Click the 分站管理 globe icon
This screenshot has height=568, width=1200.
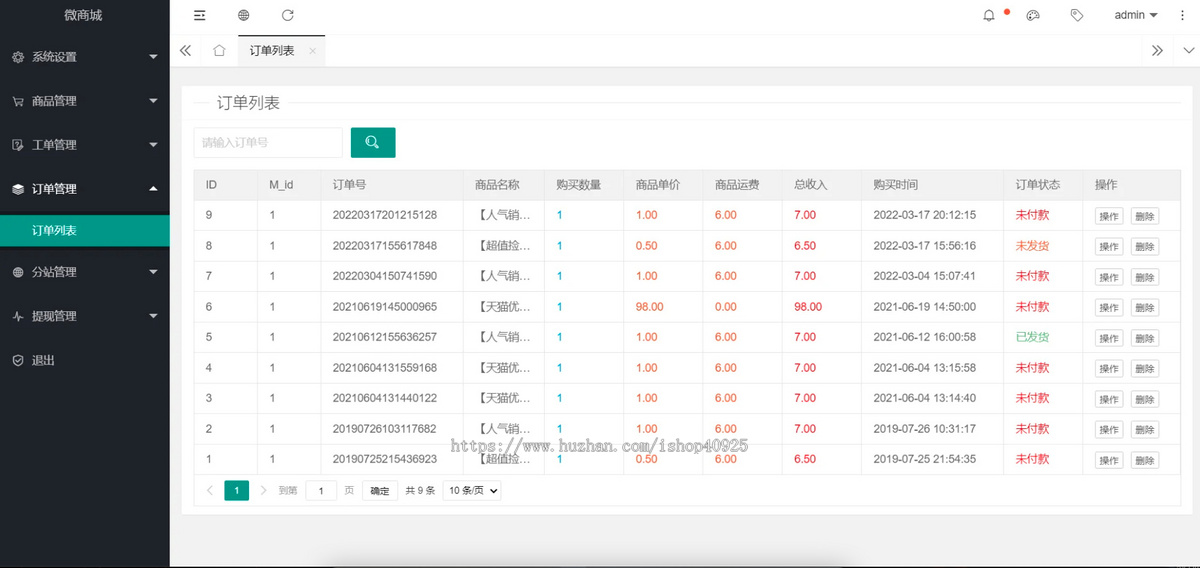(18, 272)
